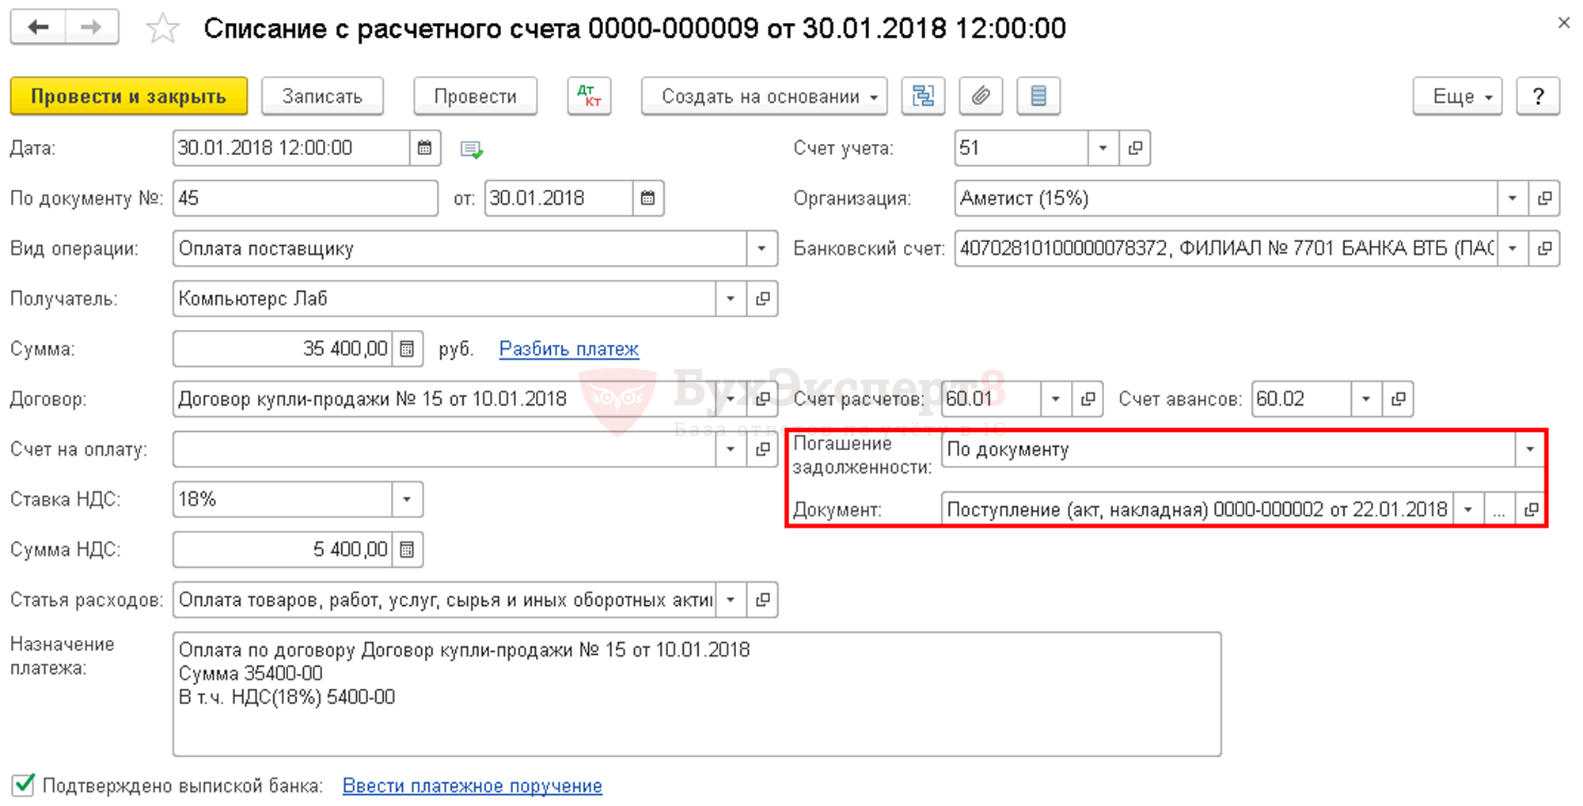The height and width of the screenshot is (806, 1583).
Task: Expand Ставка НДС 18% dropdown
Action: coord(407,499)
